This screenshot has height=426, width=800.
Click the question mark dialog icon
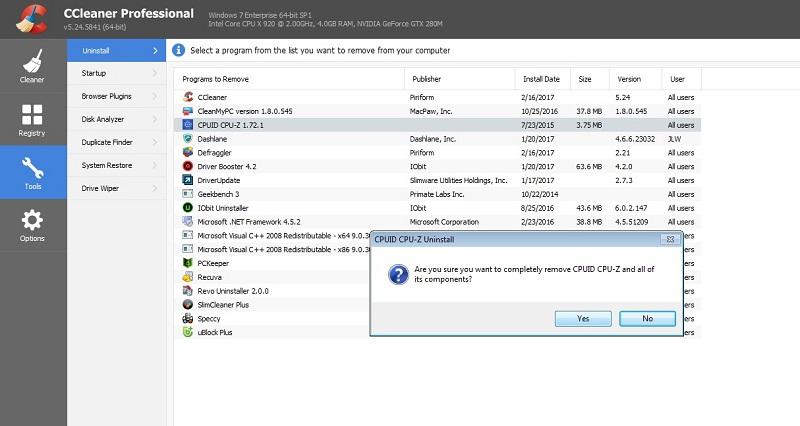tap(398, 274)
